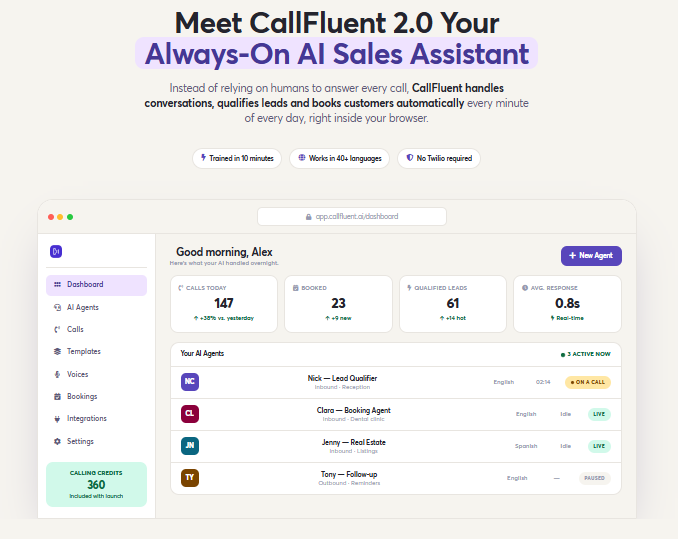Select Jenny — Real Estate agent name

click(353, 442)
